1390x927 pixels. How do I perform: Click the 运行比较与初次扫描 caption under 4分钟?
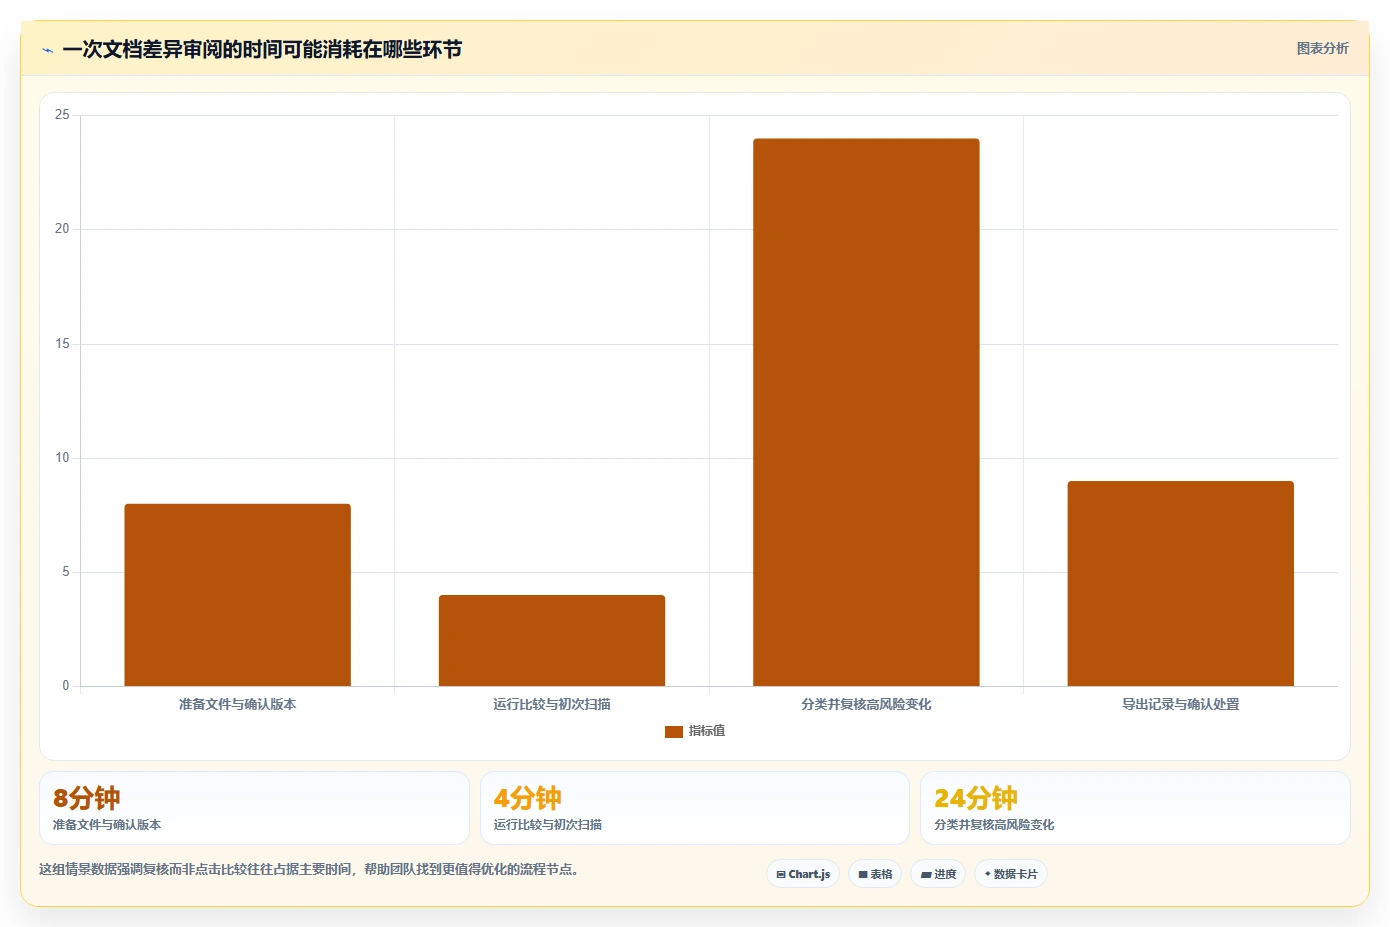pos(548,825)
